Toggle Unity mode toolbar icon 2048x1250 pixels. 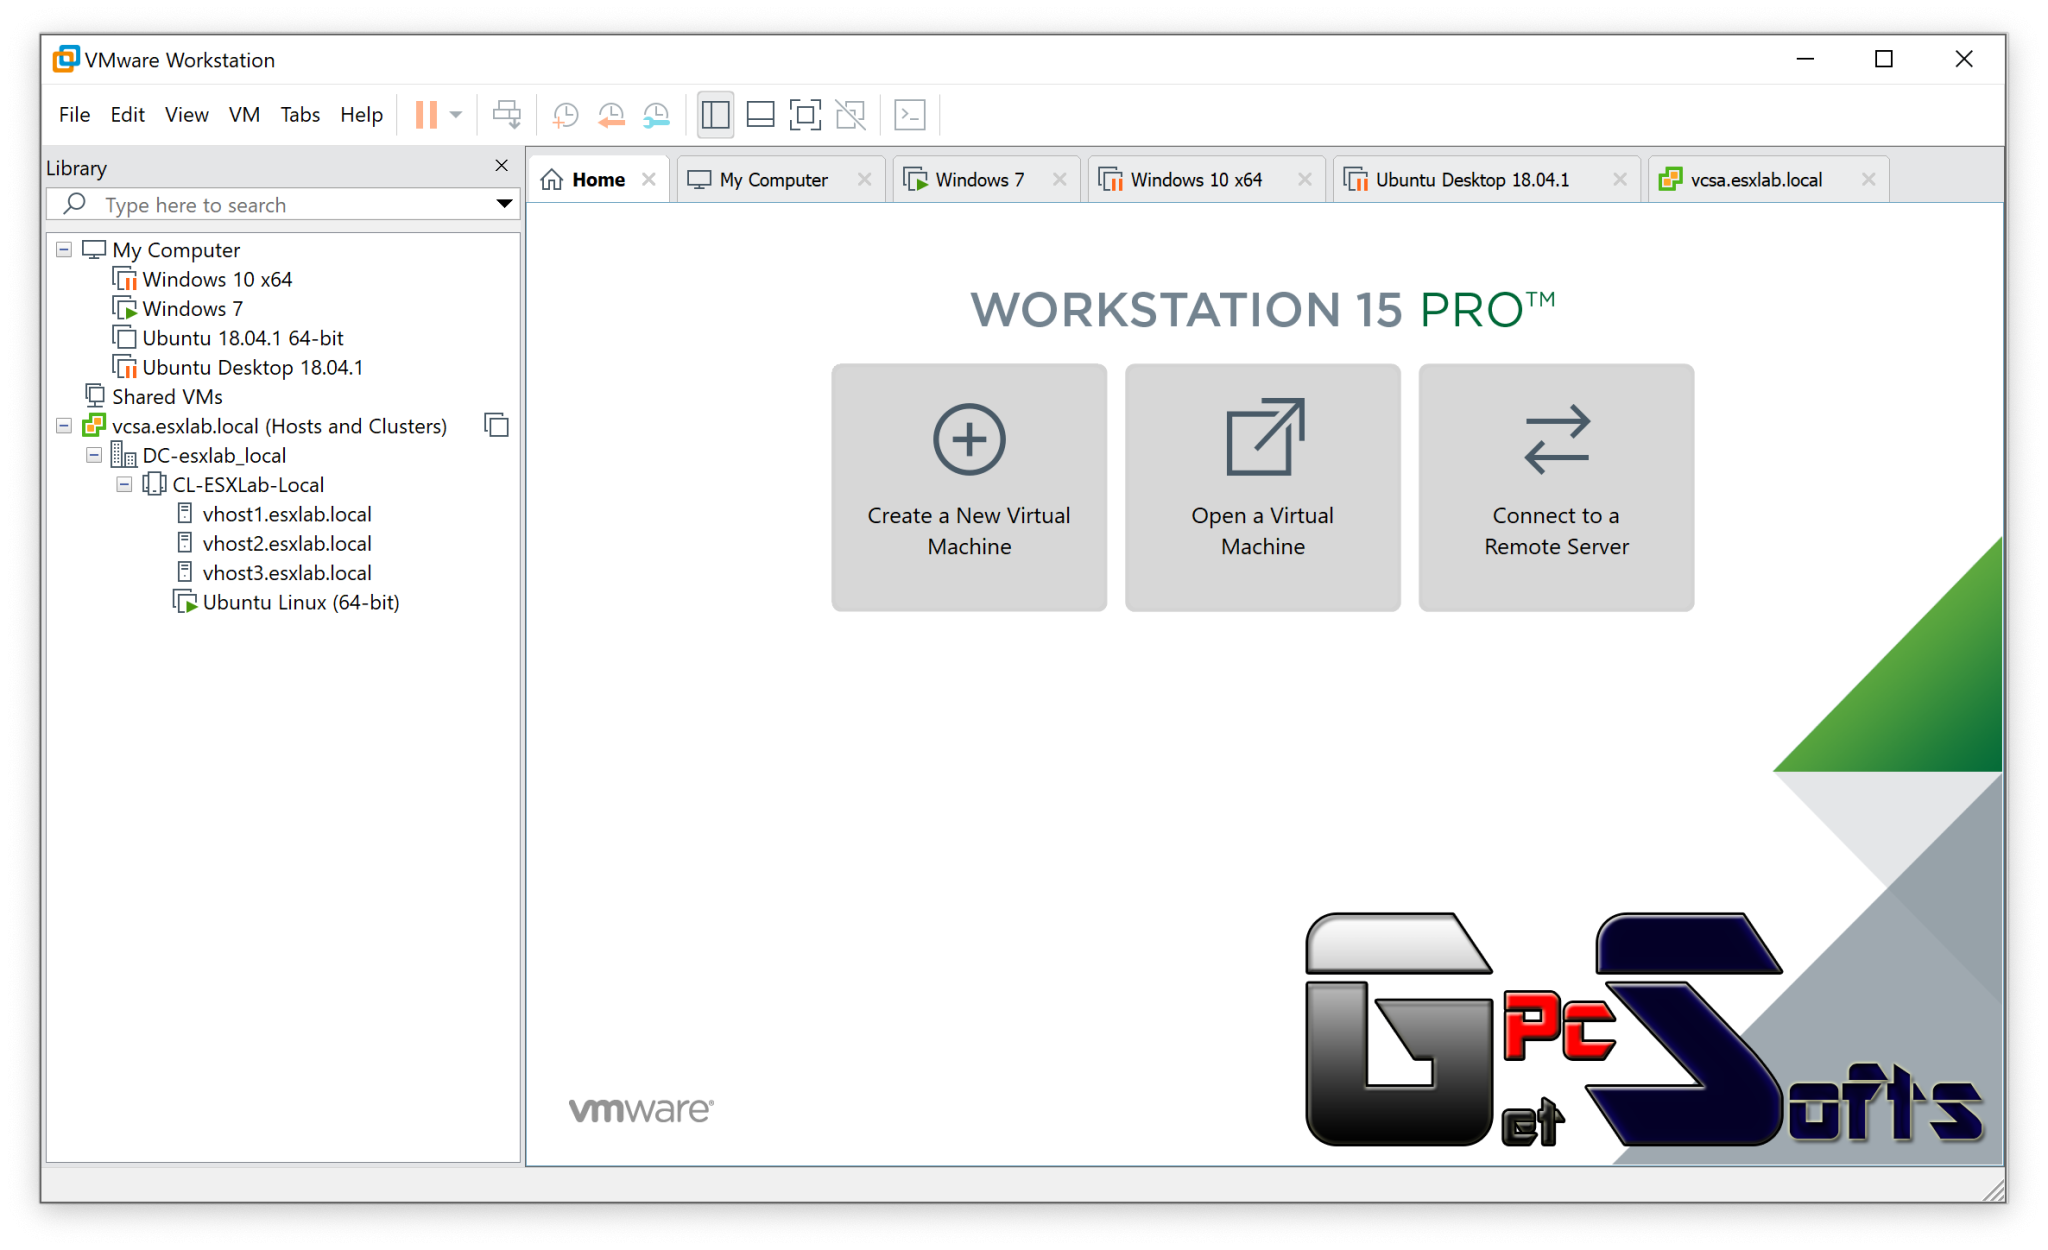coord(850,115)
